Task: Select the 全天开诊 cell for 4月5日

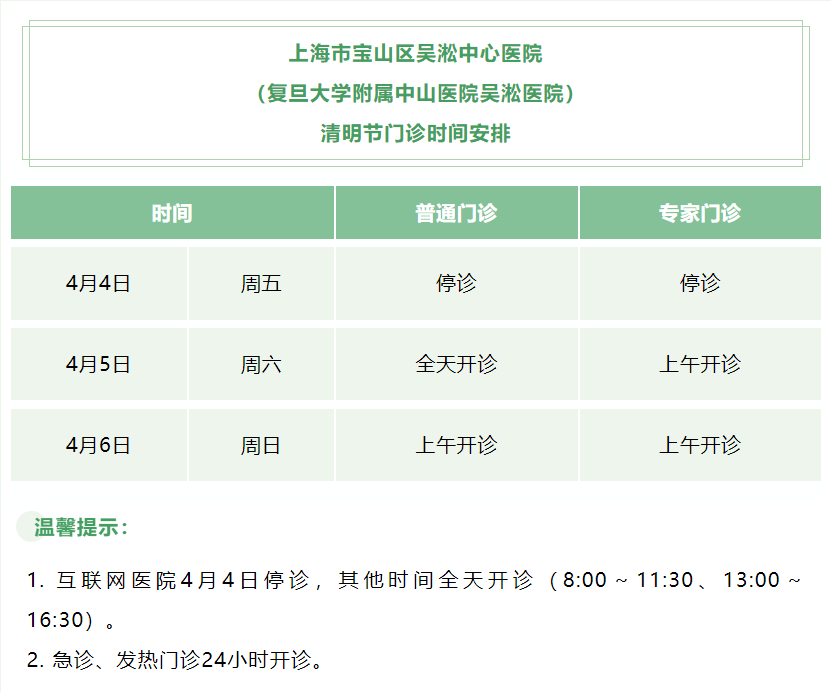Action: click(456, 364)
